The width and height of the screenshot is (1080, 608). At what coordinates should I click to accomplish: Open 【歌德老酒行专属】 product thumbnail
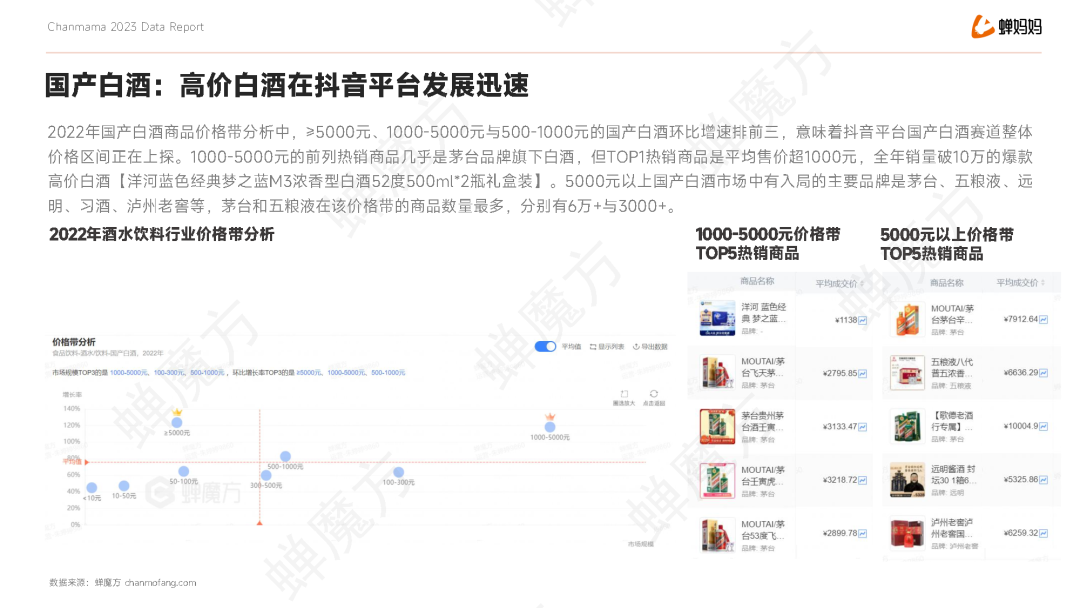(906, 426)
